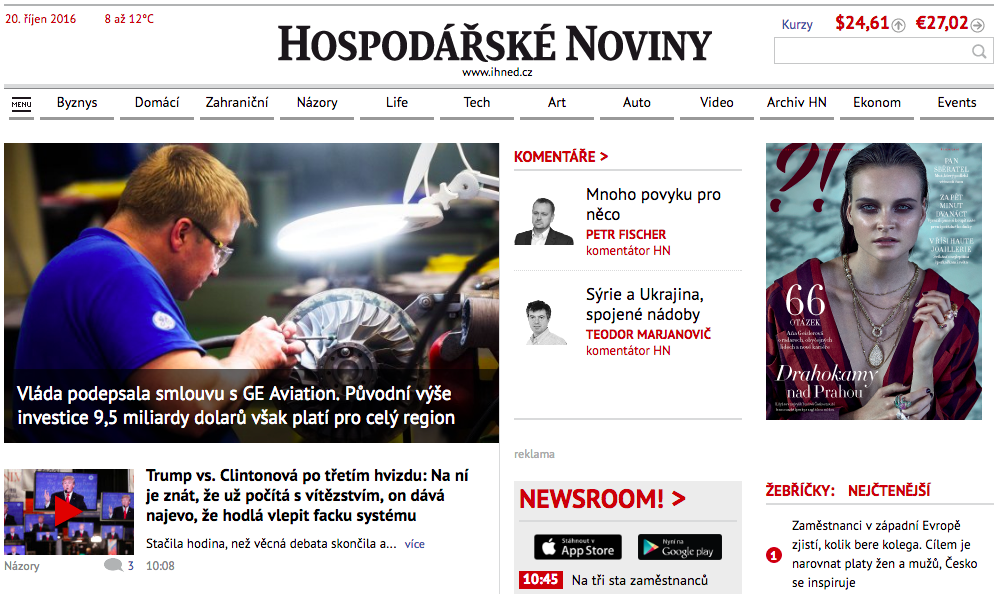This screenshot has height=594, width=1000.
Task: Read more via the 'více' link
Action: pos(415,544)
